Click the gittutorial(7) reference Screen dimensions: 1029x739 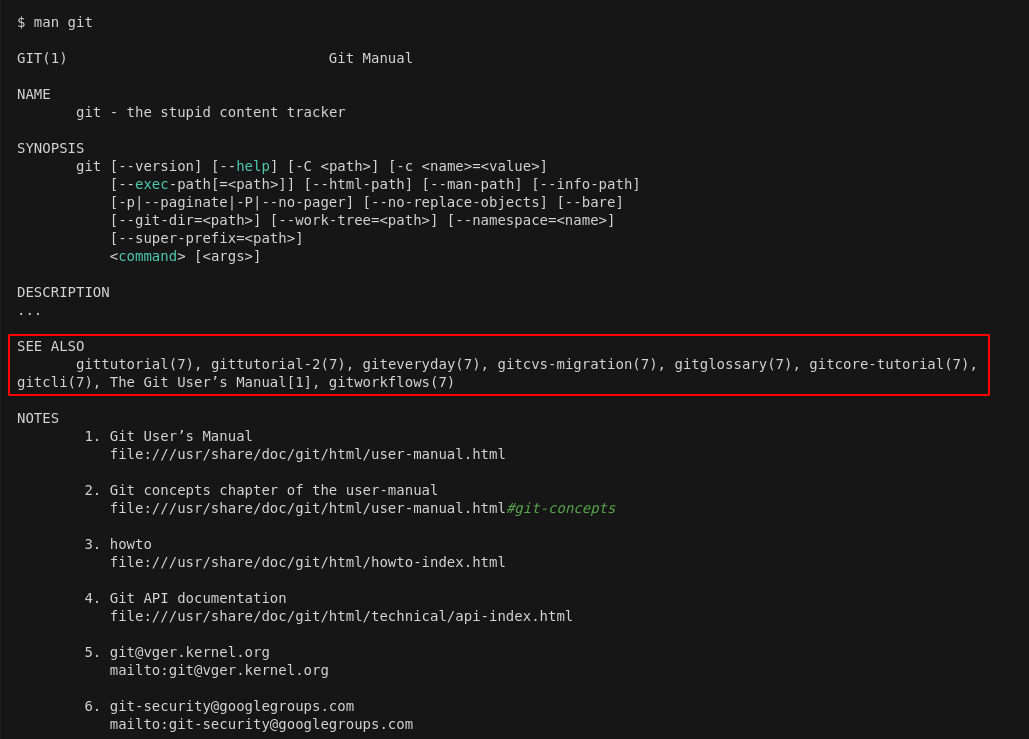(x=135, y=364)
